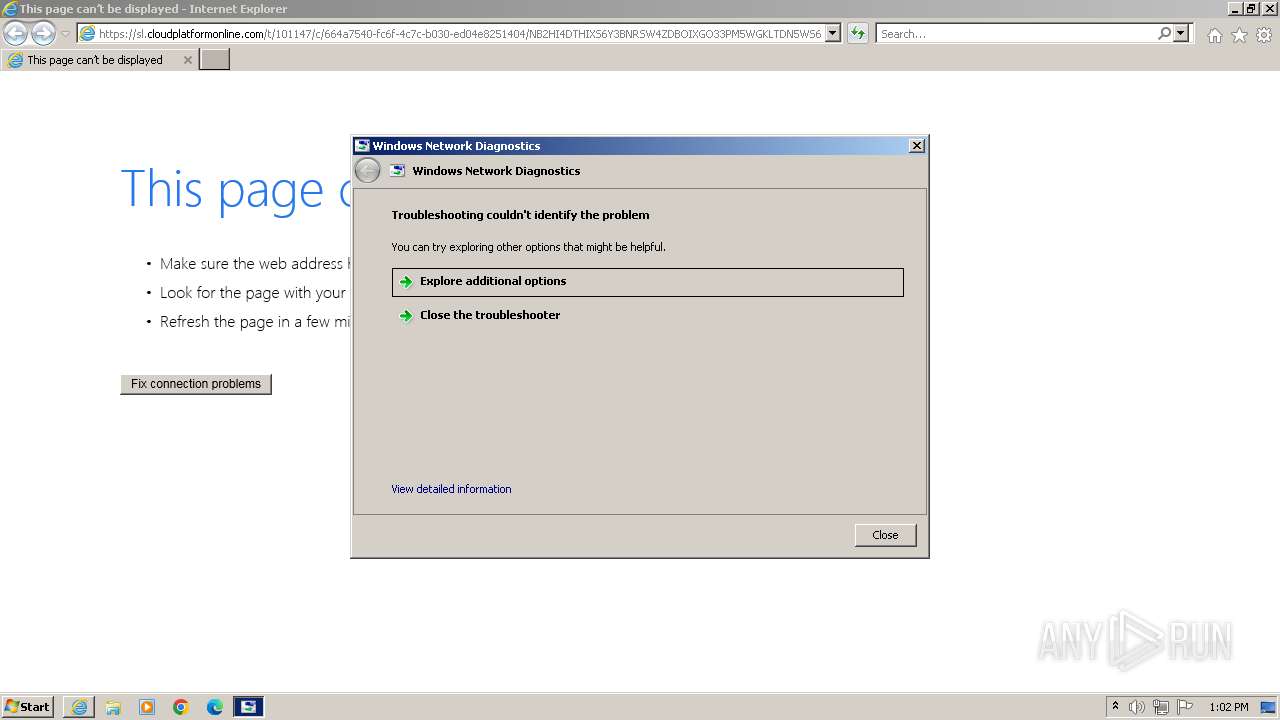Click Fix connection problems button
The height and width of the screenshot is (720, 1280).
[196, 384]
